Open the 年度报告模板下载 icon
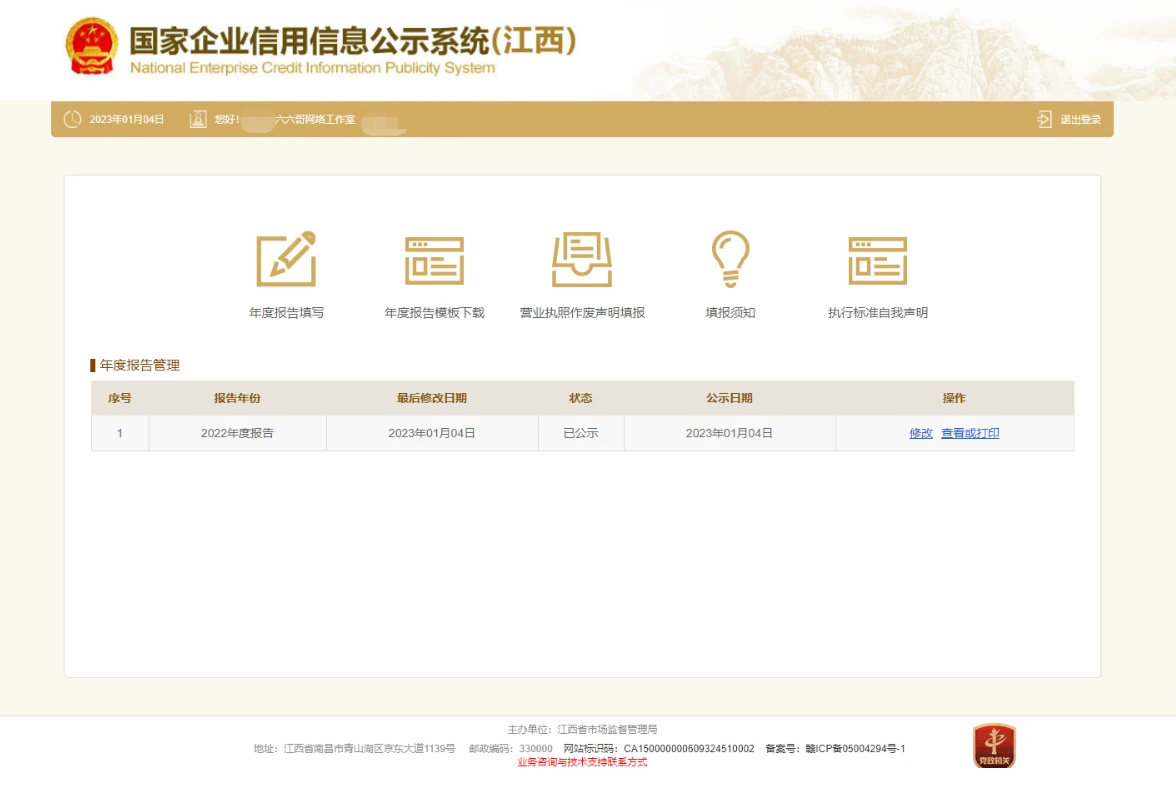Screen dimensions: 1176x812 434,260
